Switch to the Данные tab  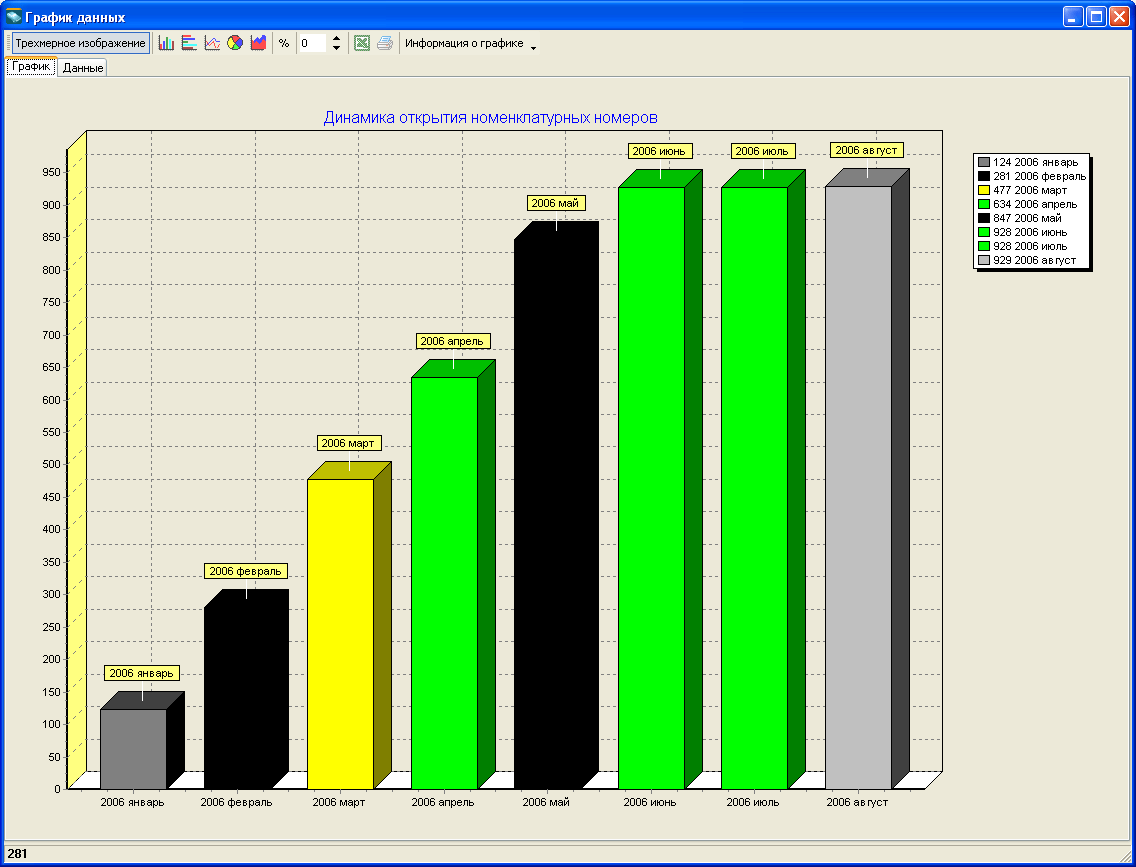coord(83,67)
